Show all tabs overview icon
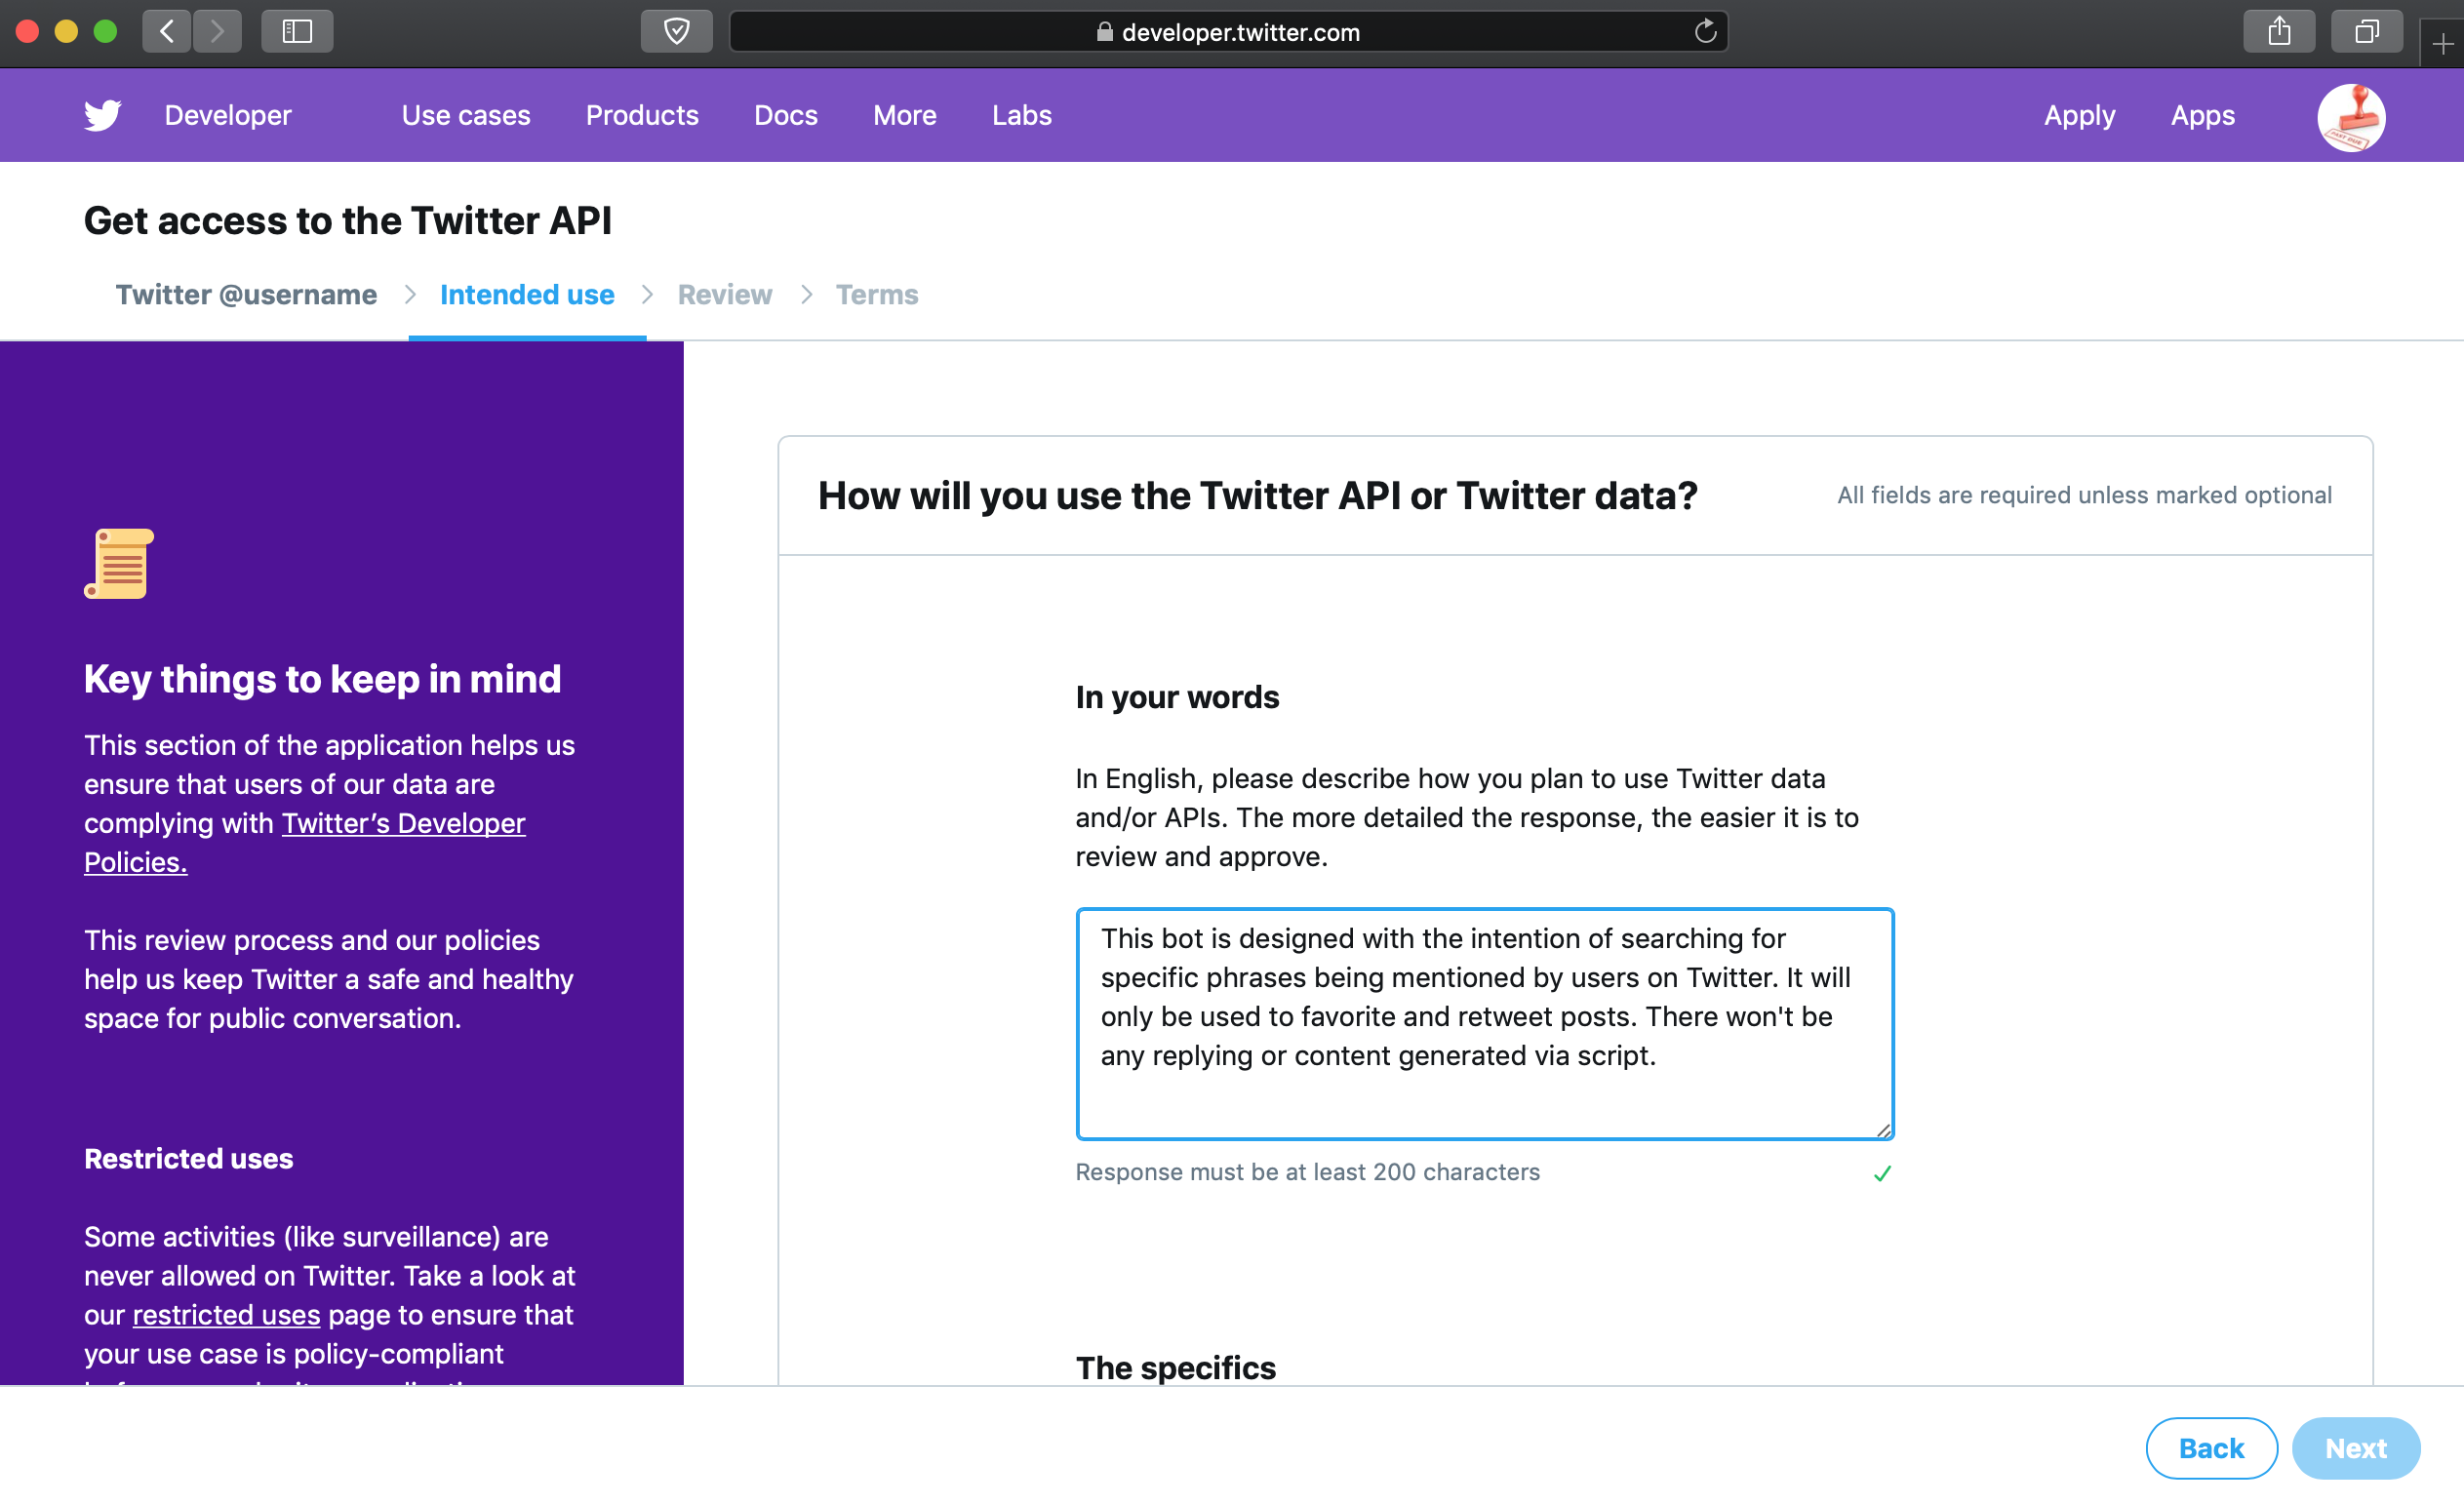Viewport: 2464px width, 1505px height. click(x=2366, y=32)
